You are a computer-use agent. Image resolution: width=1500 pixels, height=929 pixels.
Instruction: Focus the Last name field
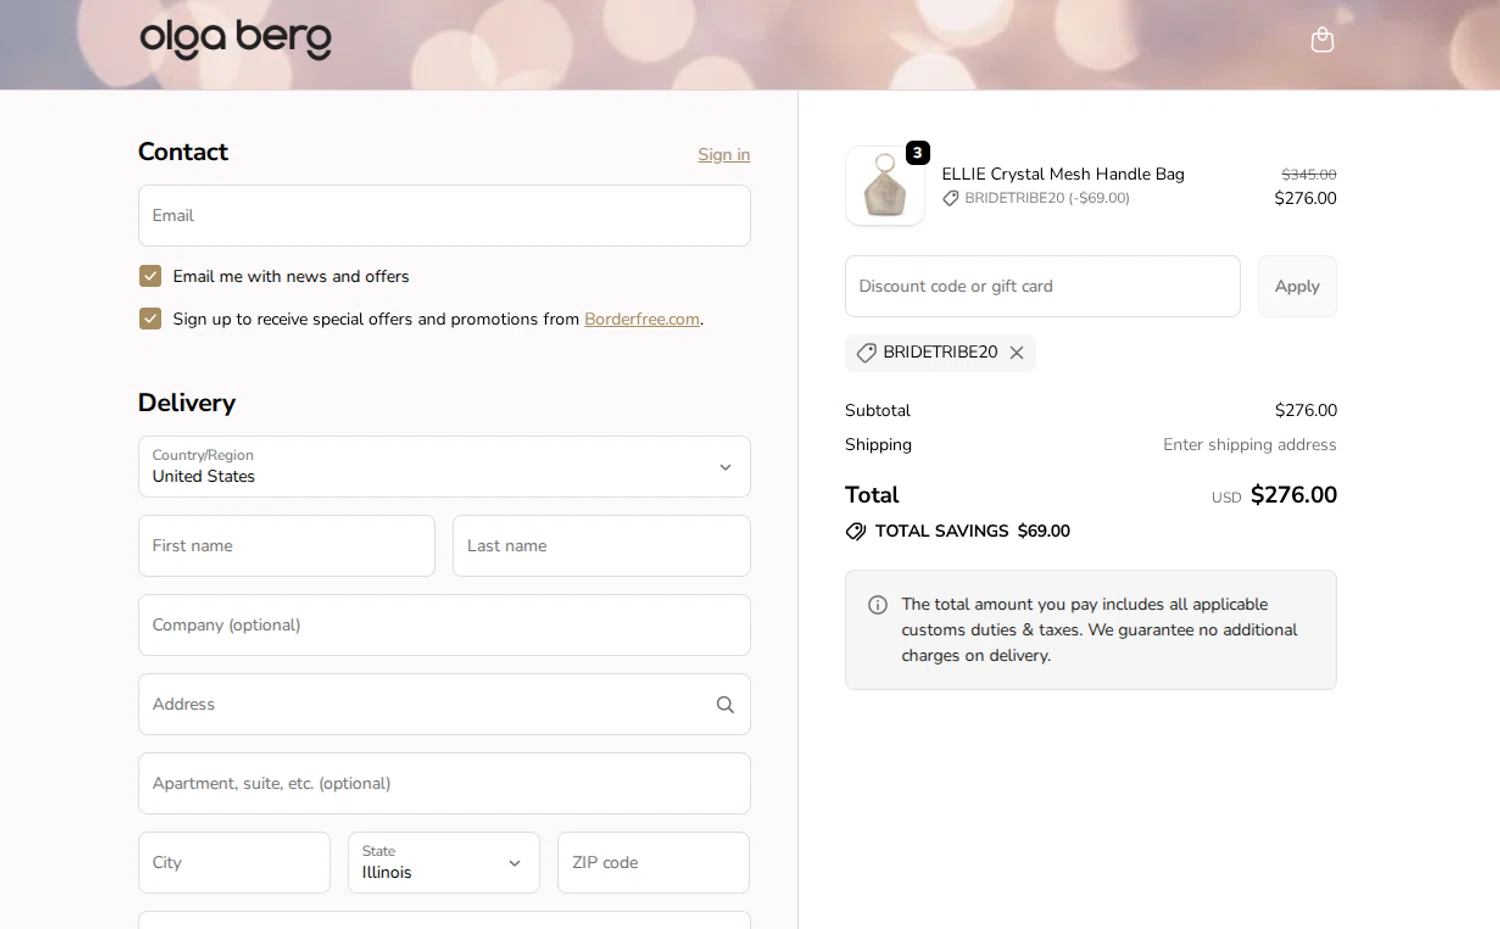(601, 546)
